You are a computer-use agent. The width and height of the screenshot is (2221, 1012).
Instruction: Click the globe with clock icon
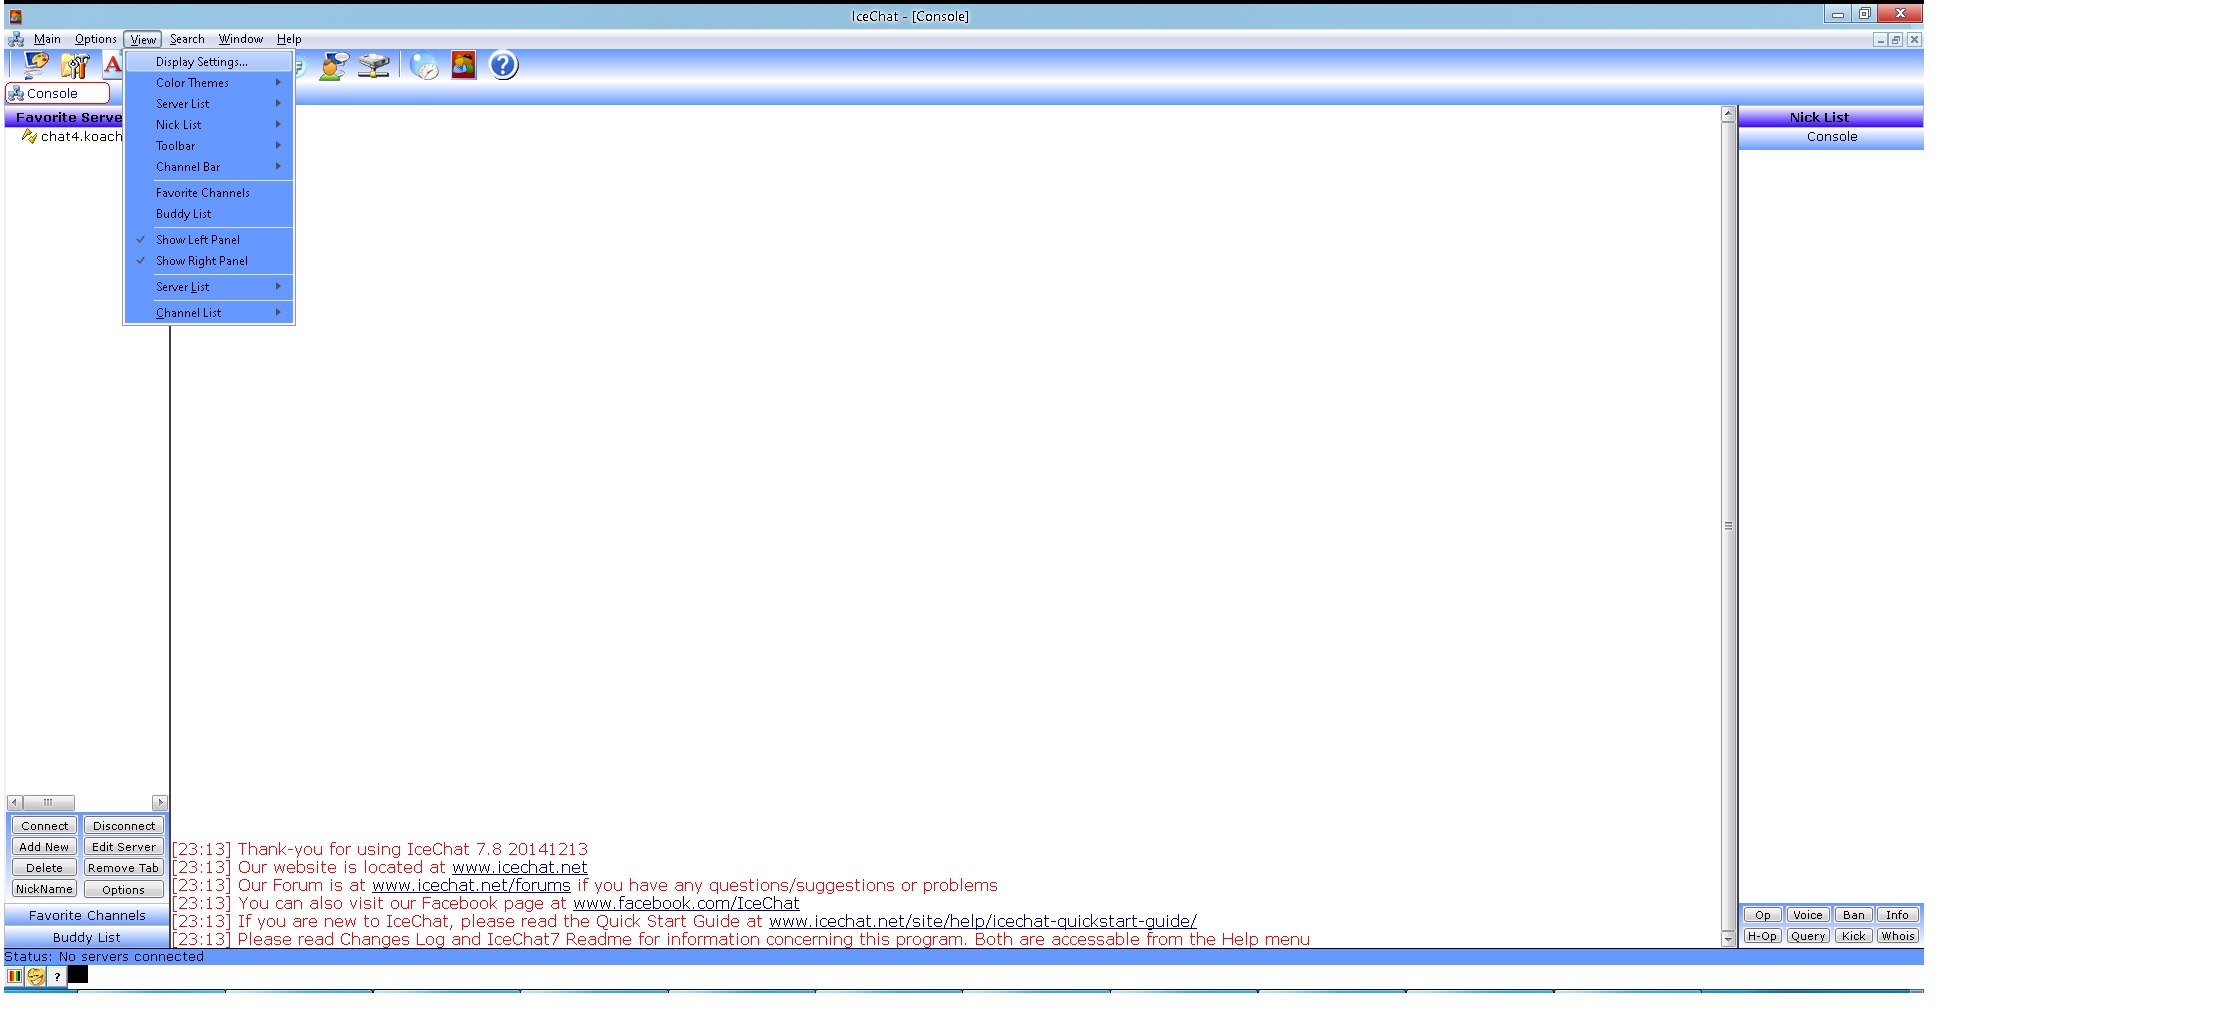coord(424,65)
